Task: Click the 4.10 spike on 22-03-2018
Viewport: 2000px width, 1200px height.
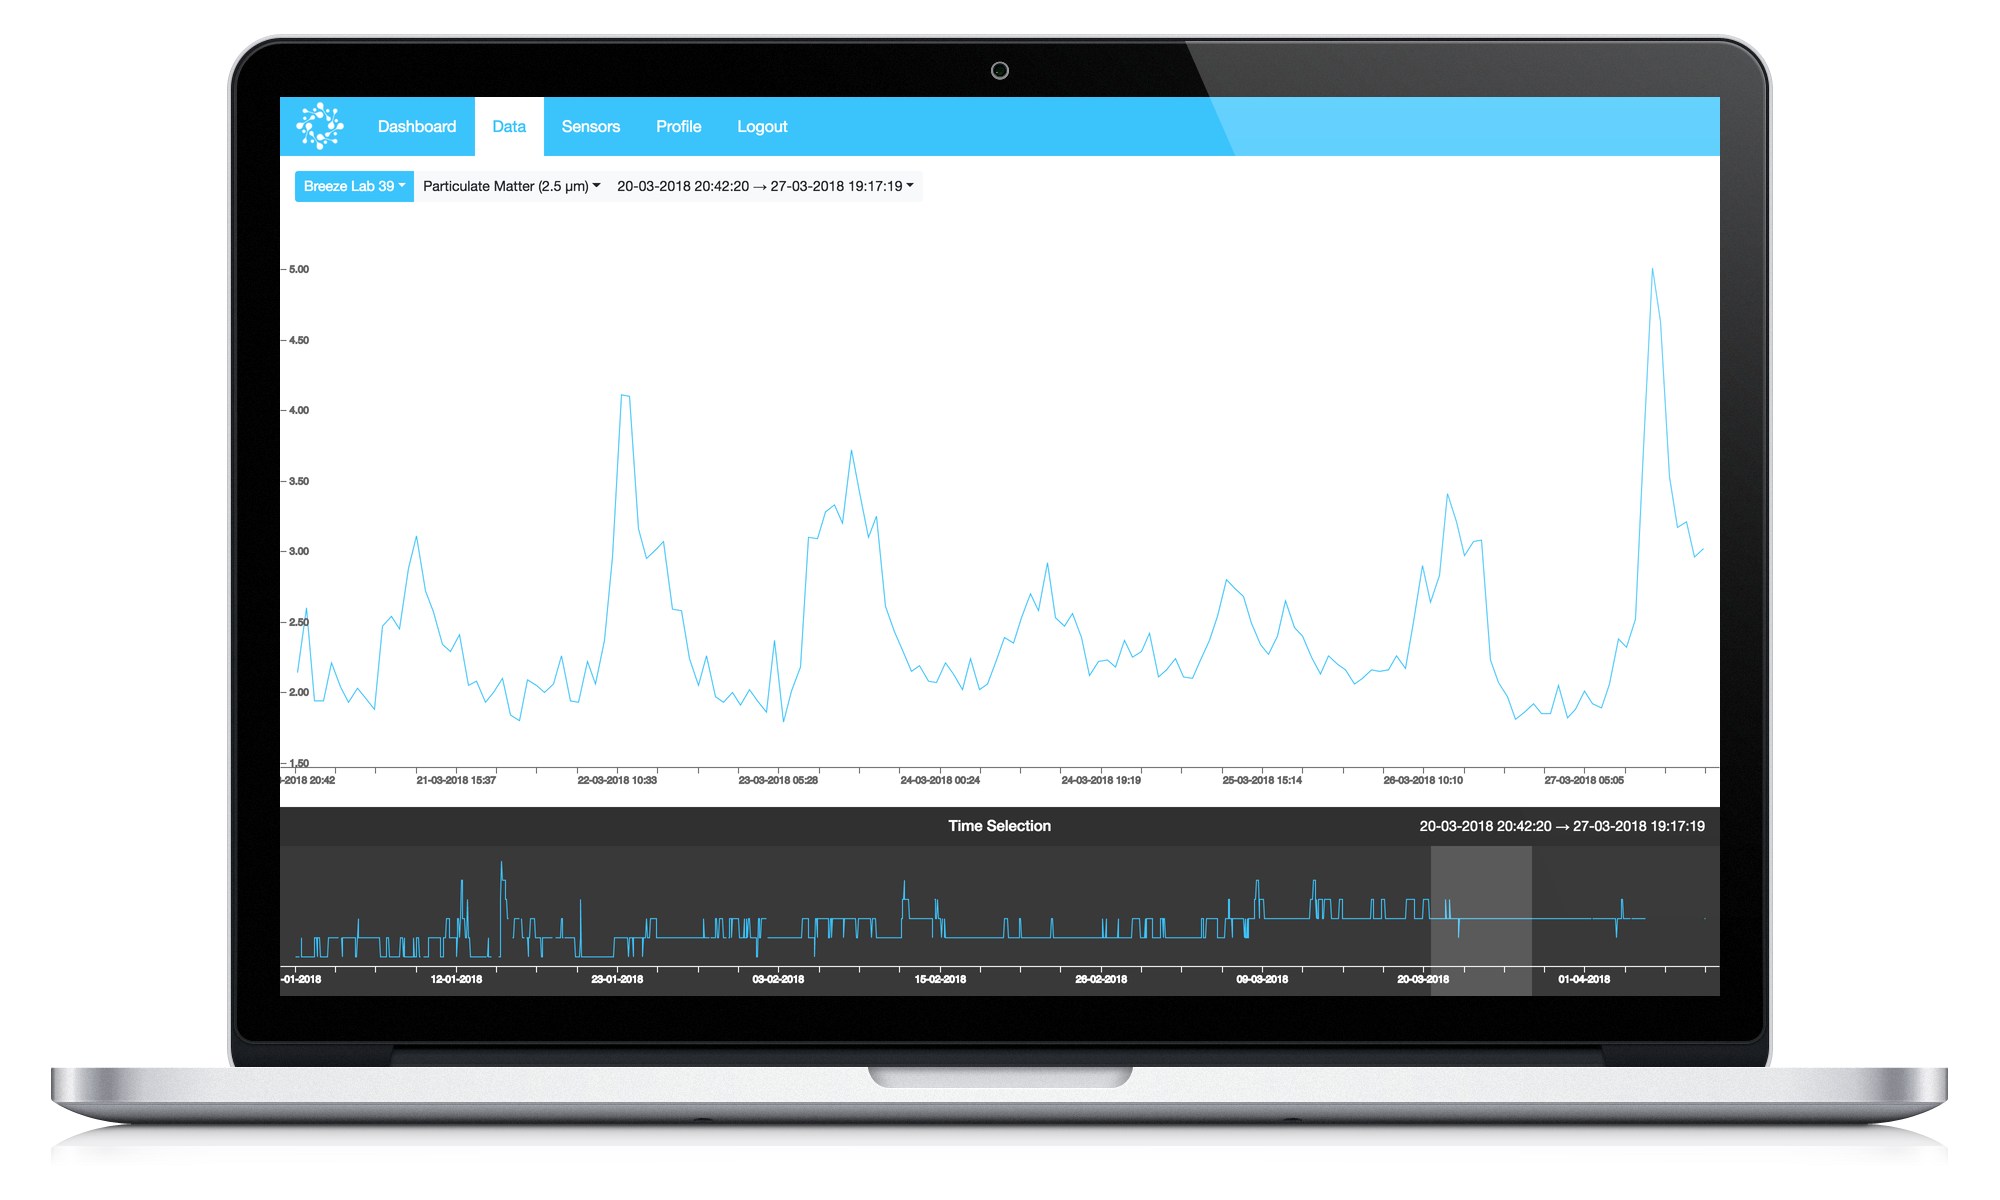Action: (624, 396)
